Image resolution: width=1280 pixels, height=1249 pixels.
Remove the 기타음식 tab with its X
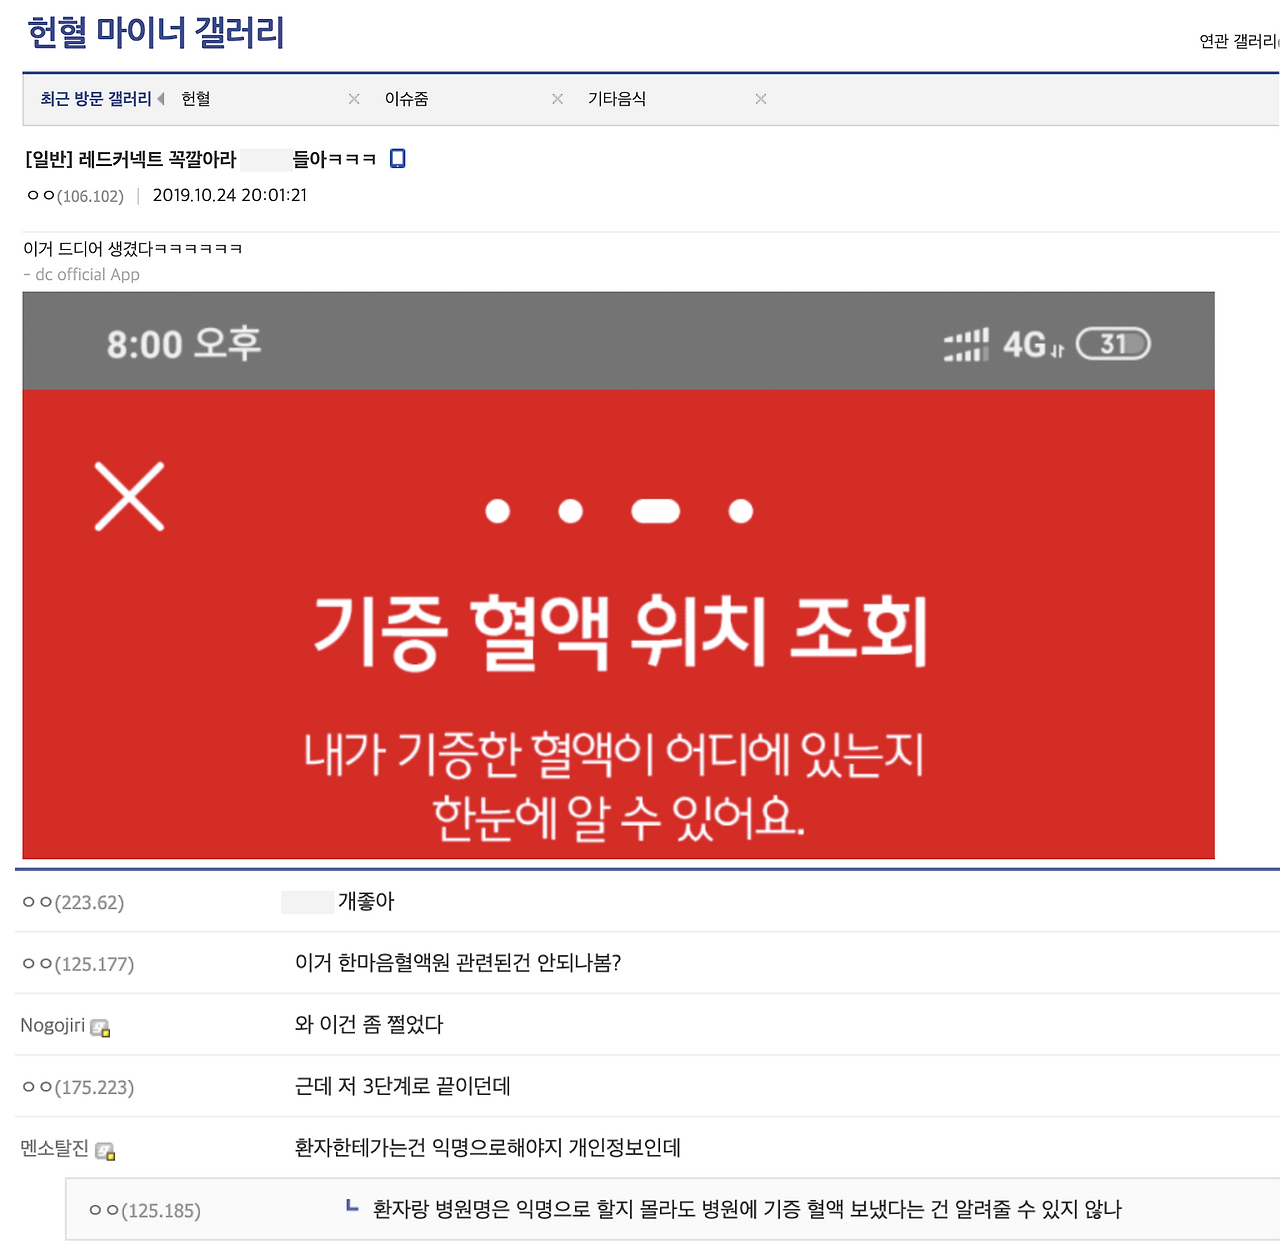[760, 99]
